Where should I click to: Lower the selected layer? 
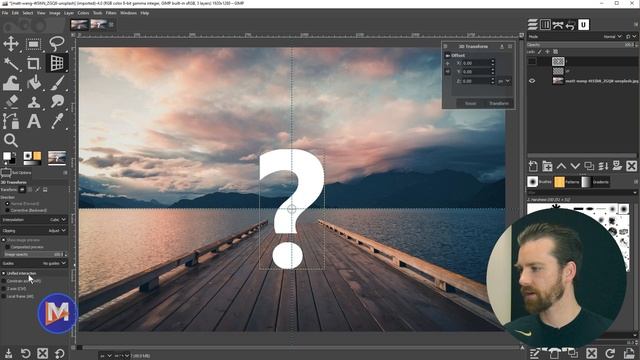[575, 166]
